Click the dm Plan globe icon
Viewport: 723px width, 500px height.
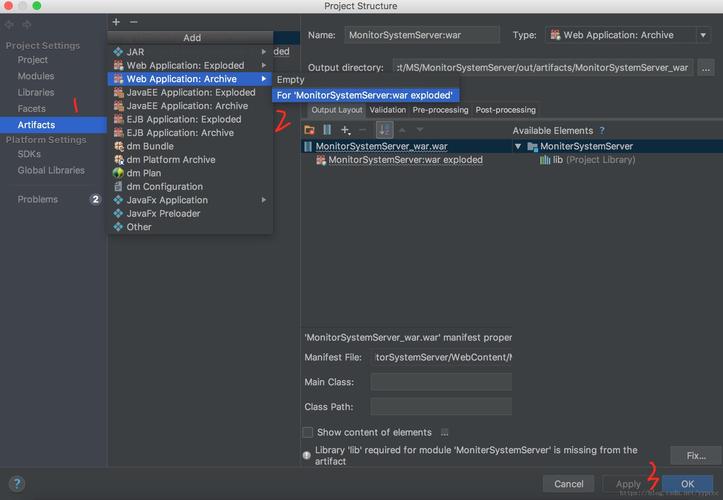pos(119,173)
